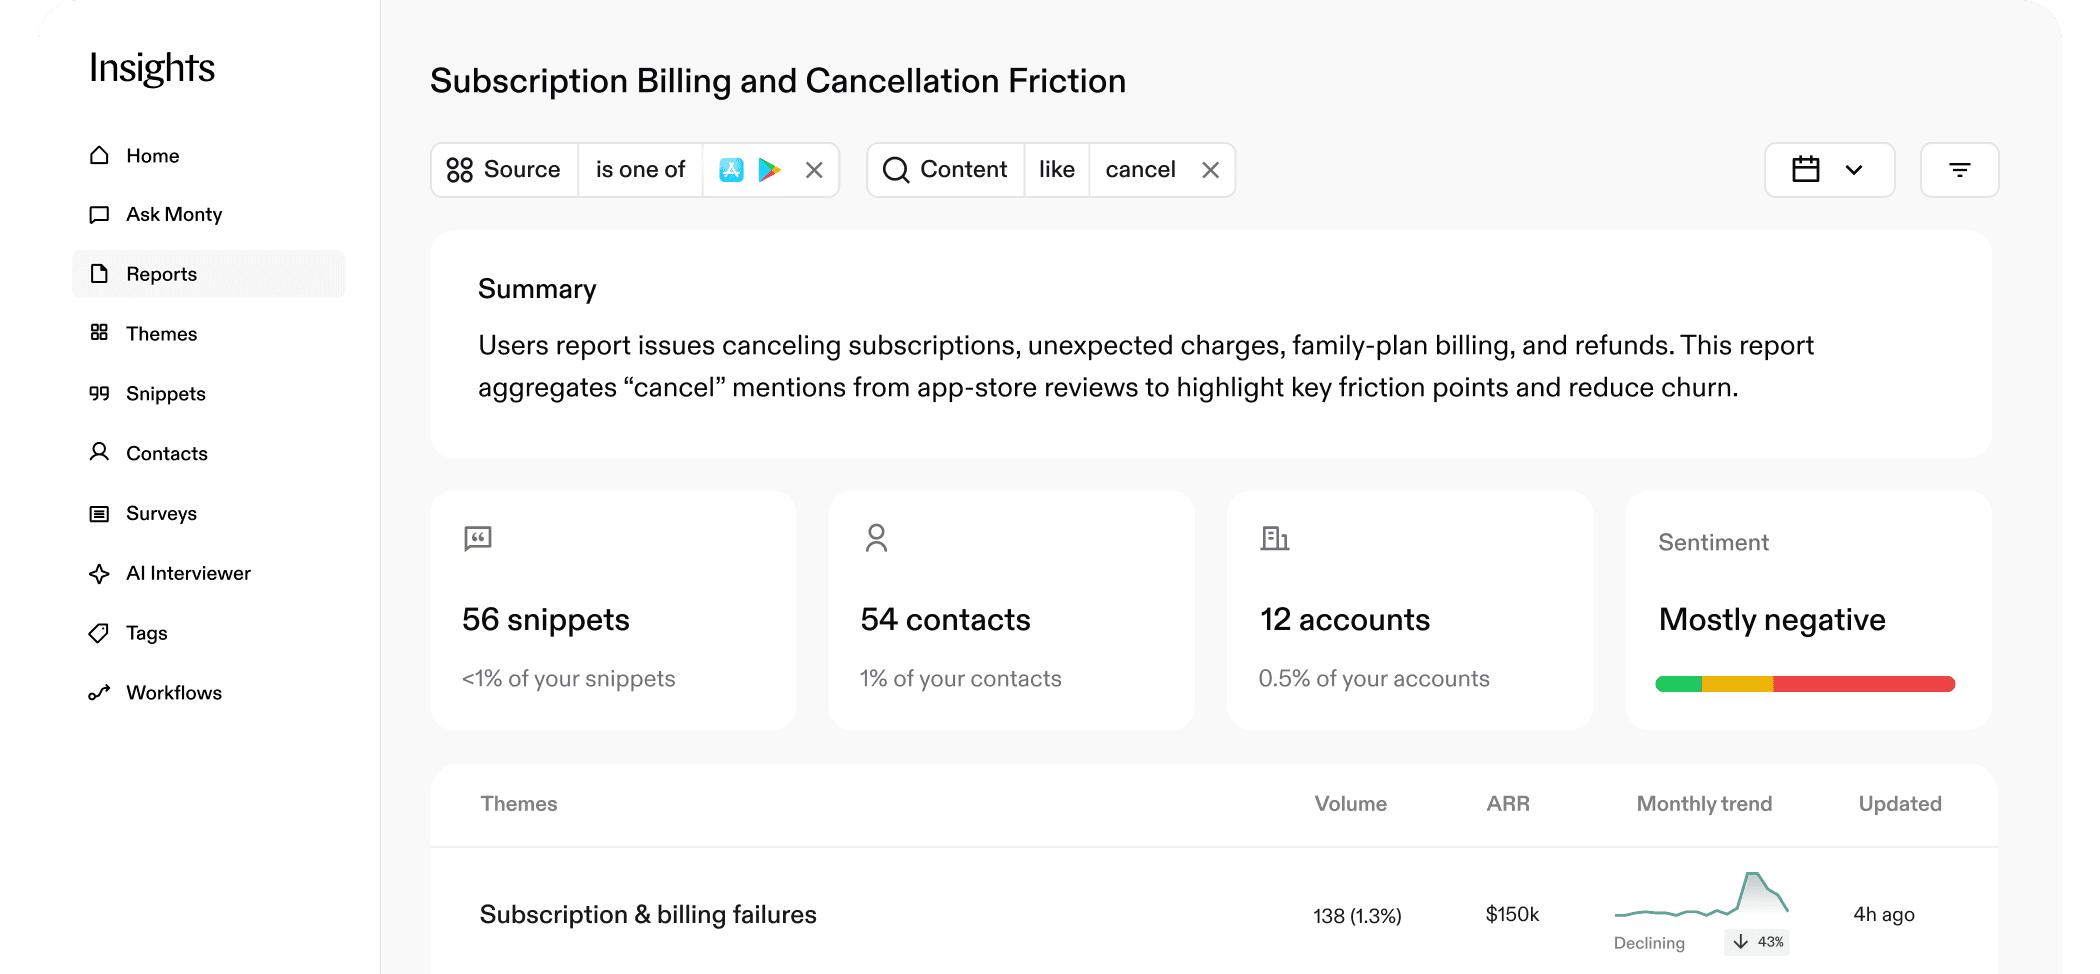Screen dimensions: 2100x974
Task: Click the Home icon in sidebar
Action: (x=99, y=155)
